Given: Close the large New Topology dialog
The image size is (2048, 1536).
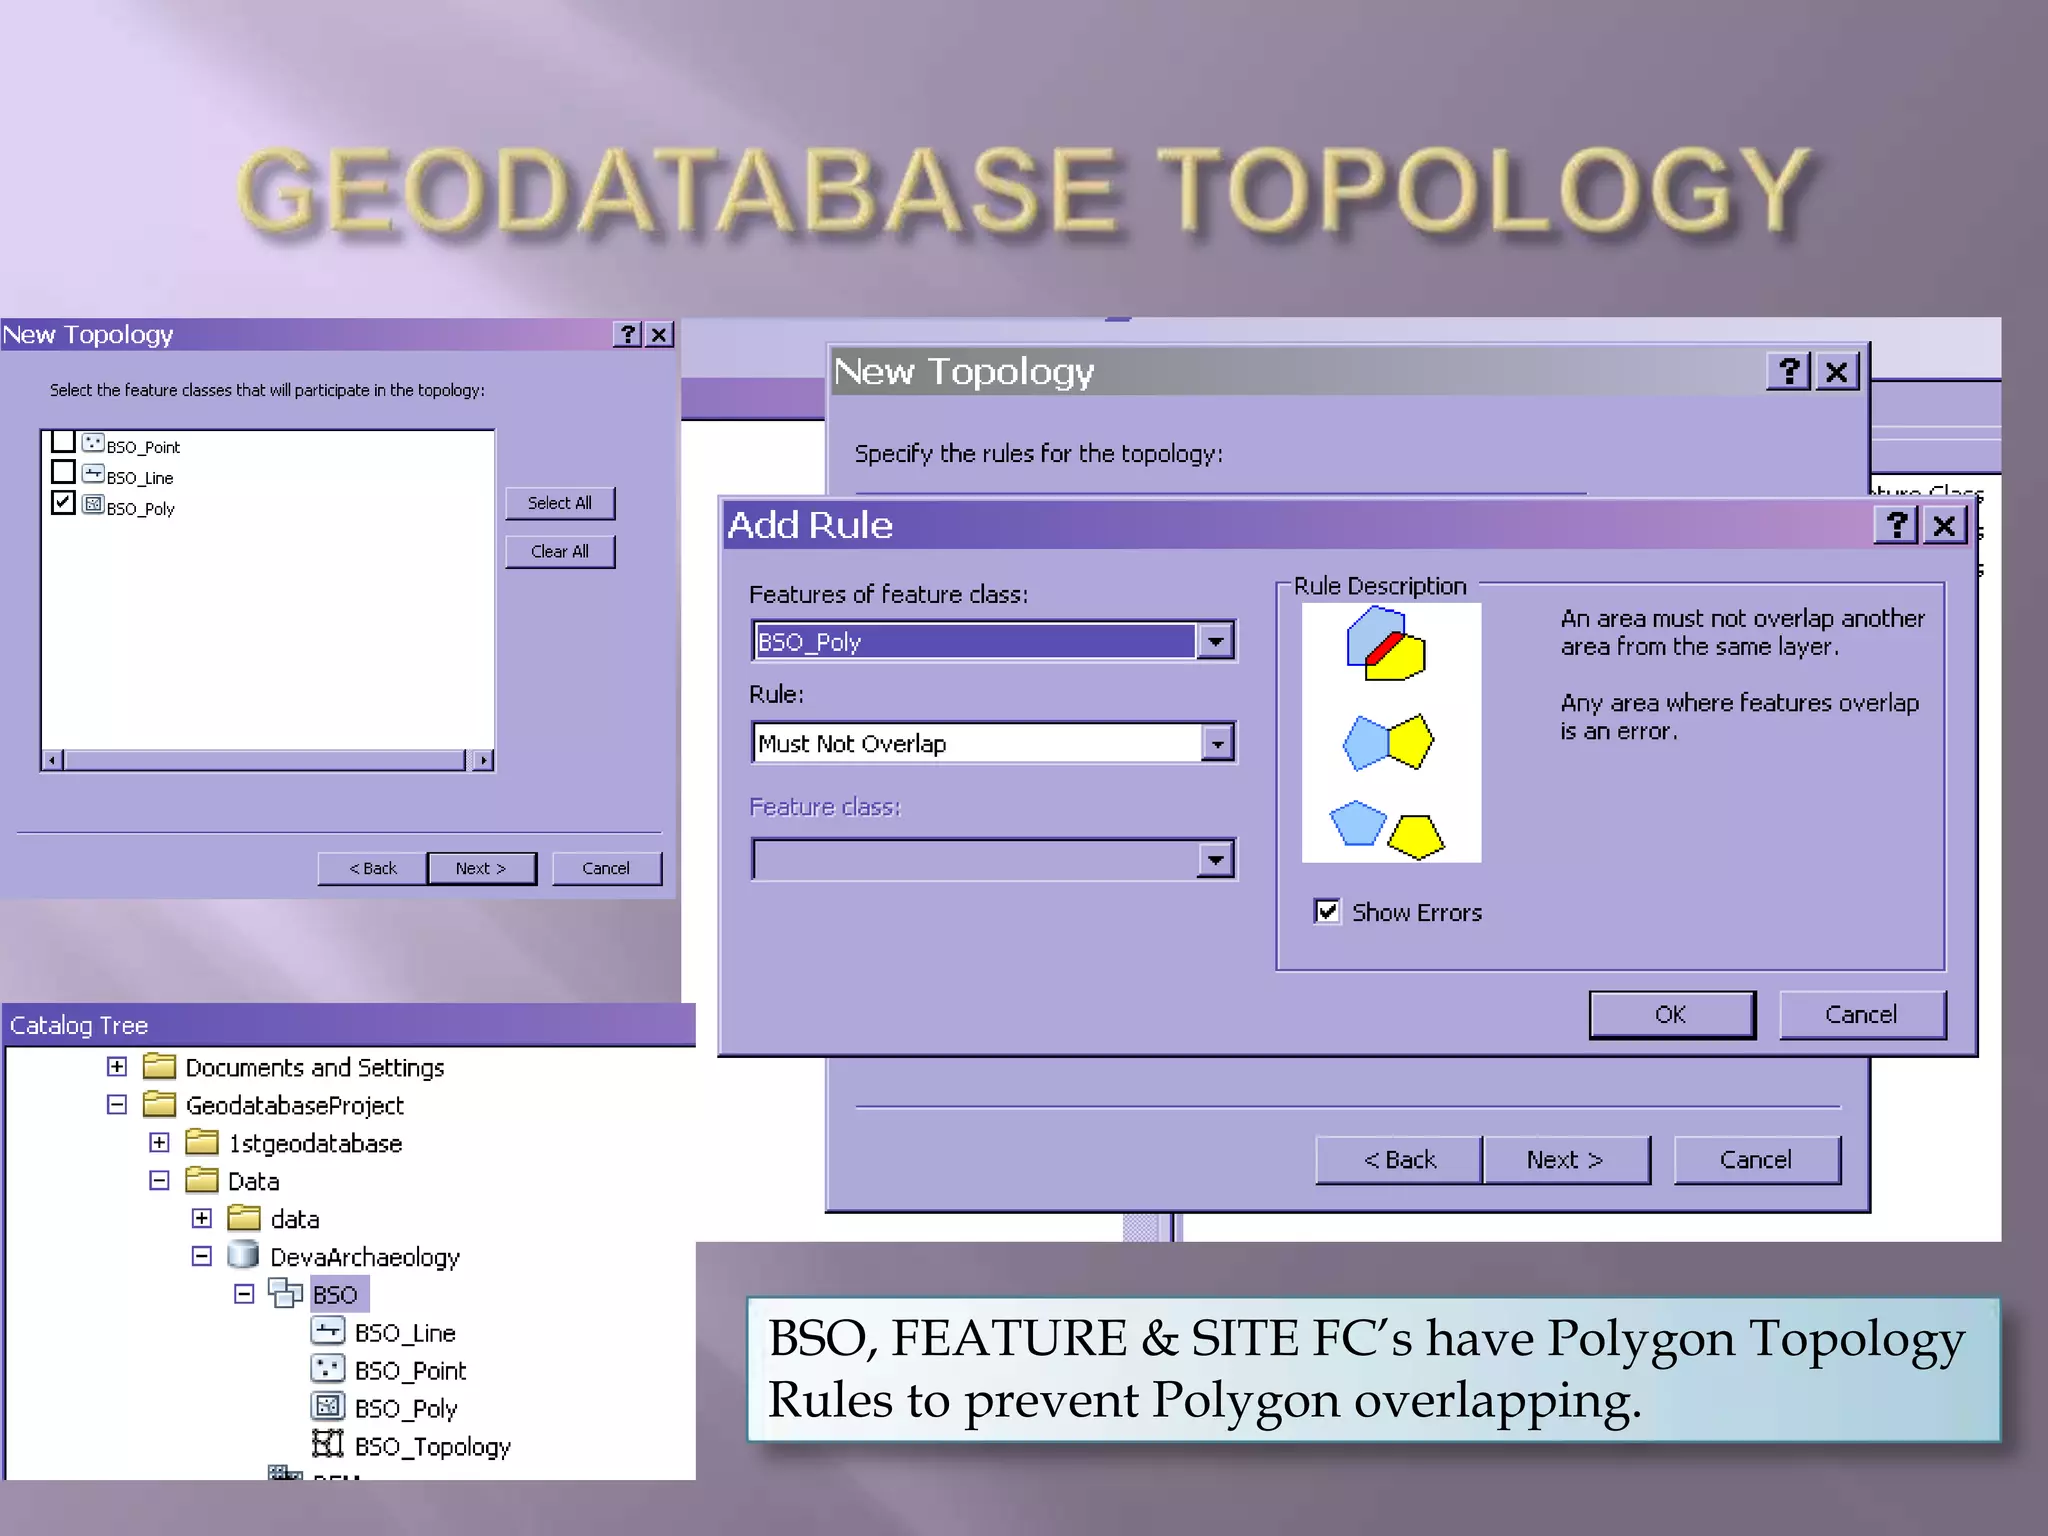Looking at the screenshot, I should [x=1837, y=371].
